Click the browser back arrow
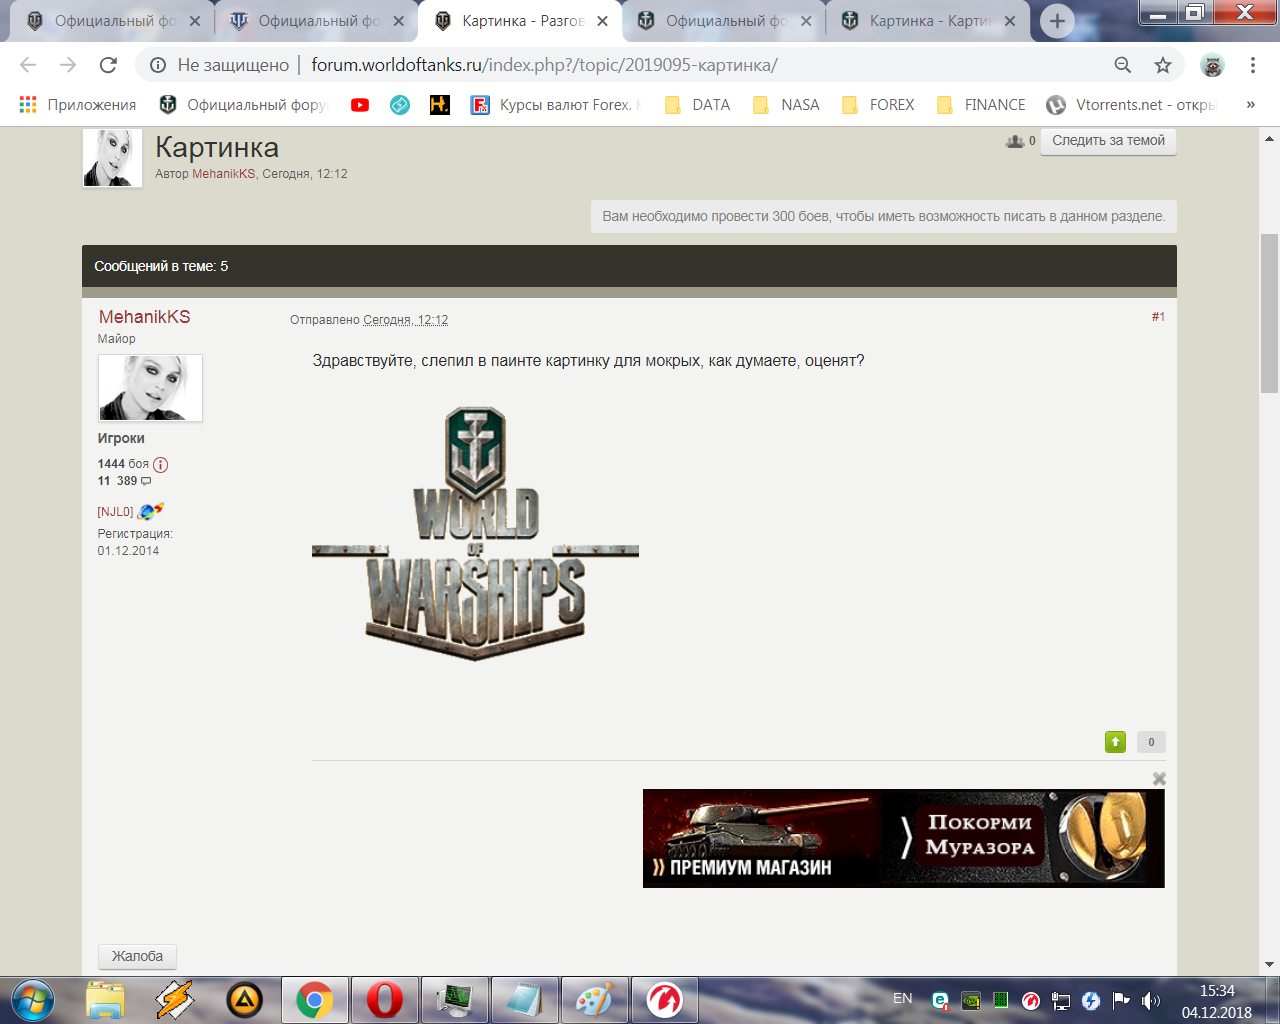This screenshot has height=1024, width=1280. pyautogui.click(x=28, y=65)
